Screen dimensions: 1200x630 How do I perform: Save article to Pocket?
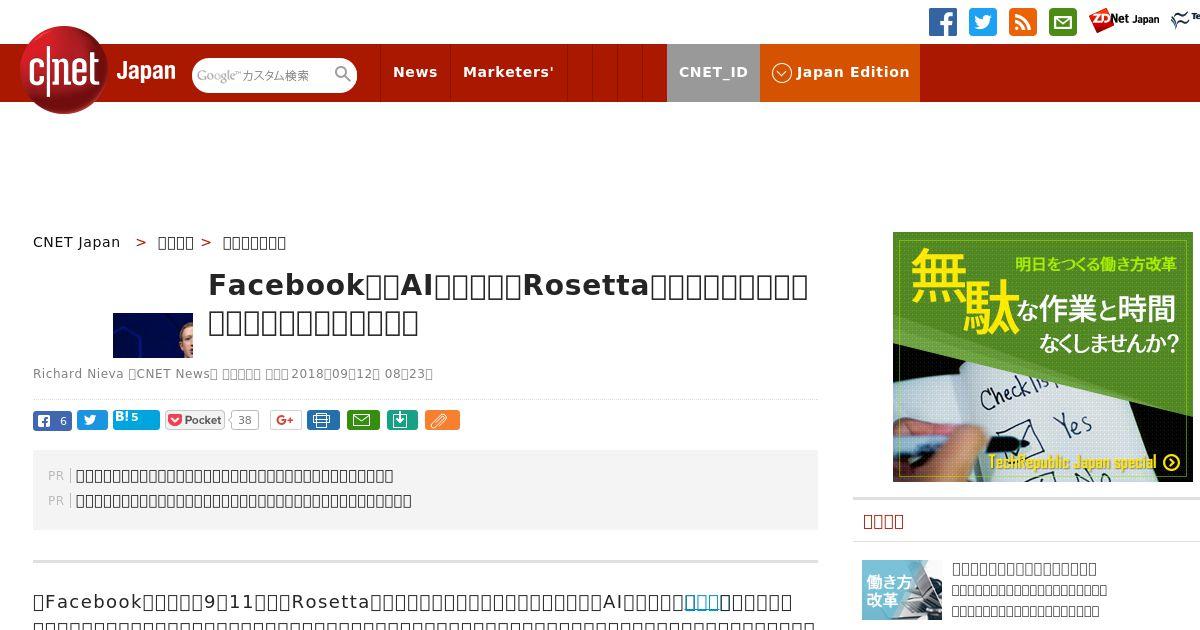click(x=195, y=420)
